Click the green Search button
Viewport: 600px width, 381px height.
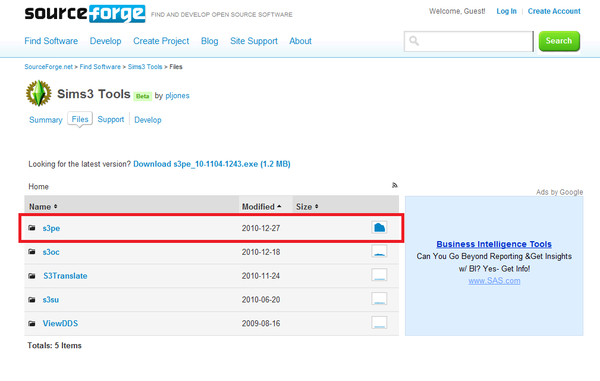[559, 41]
